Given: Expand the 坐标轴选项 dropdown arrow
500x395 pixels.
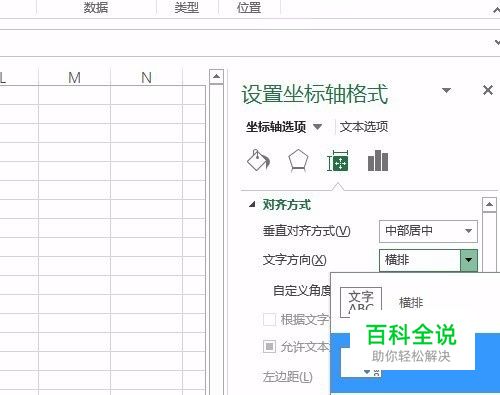Looking at the screenshot, I should pyautogui.click(x=318, y=127).
